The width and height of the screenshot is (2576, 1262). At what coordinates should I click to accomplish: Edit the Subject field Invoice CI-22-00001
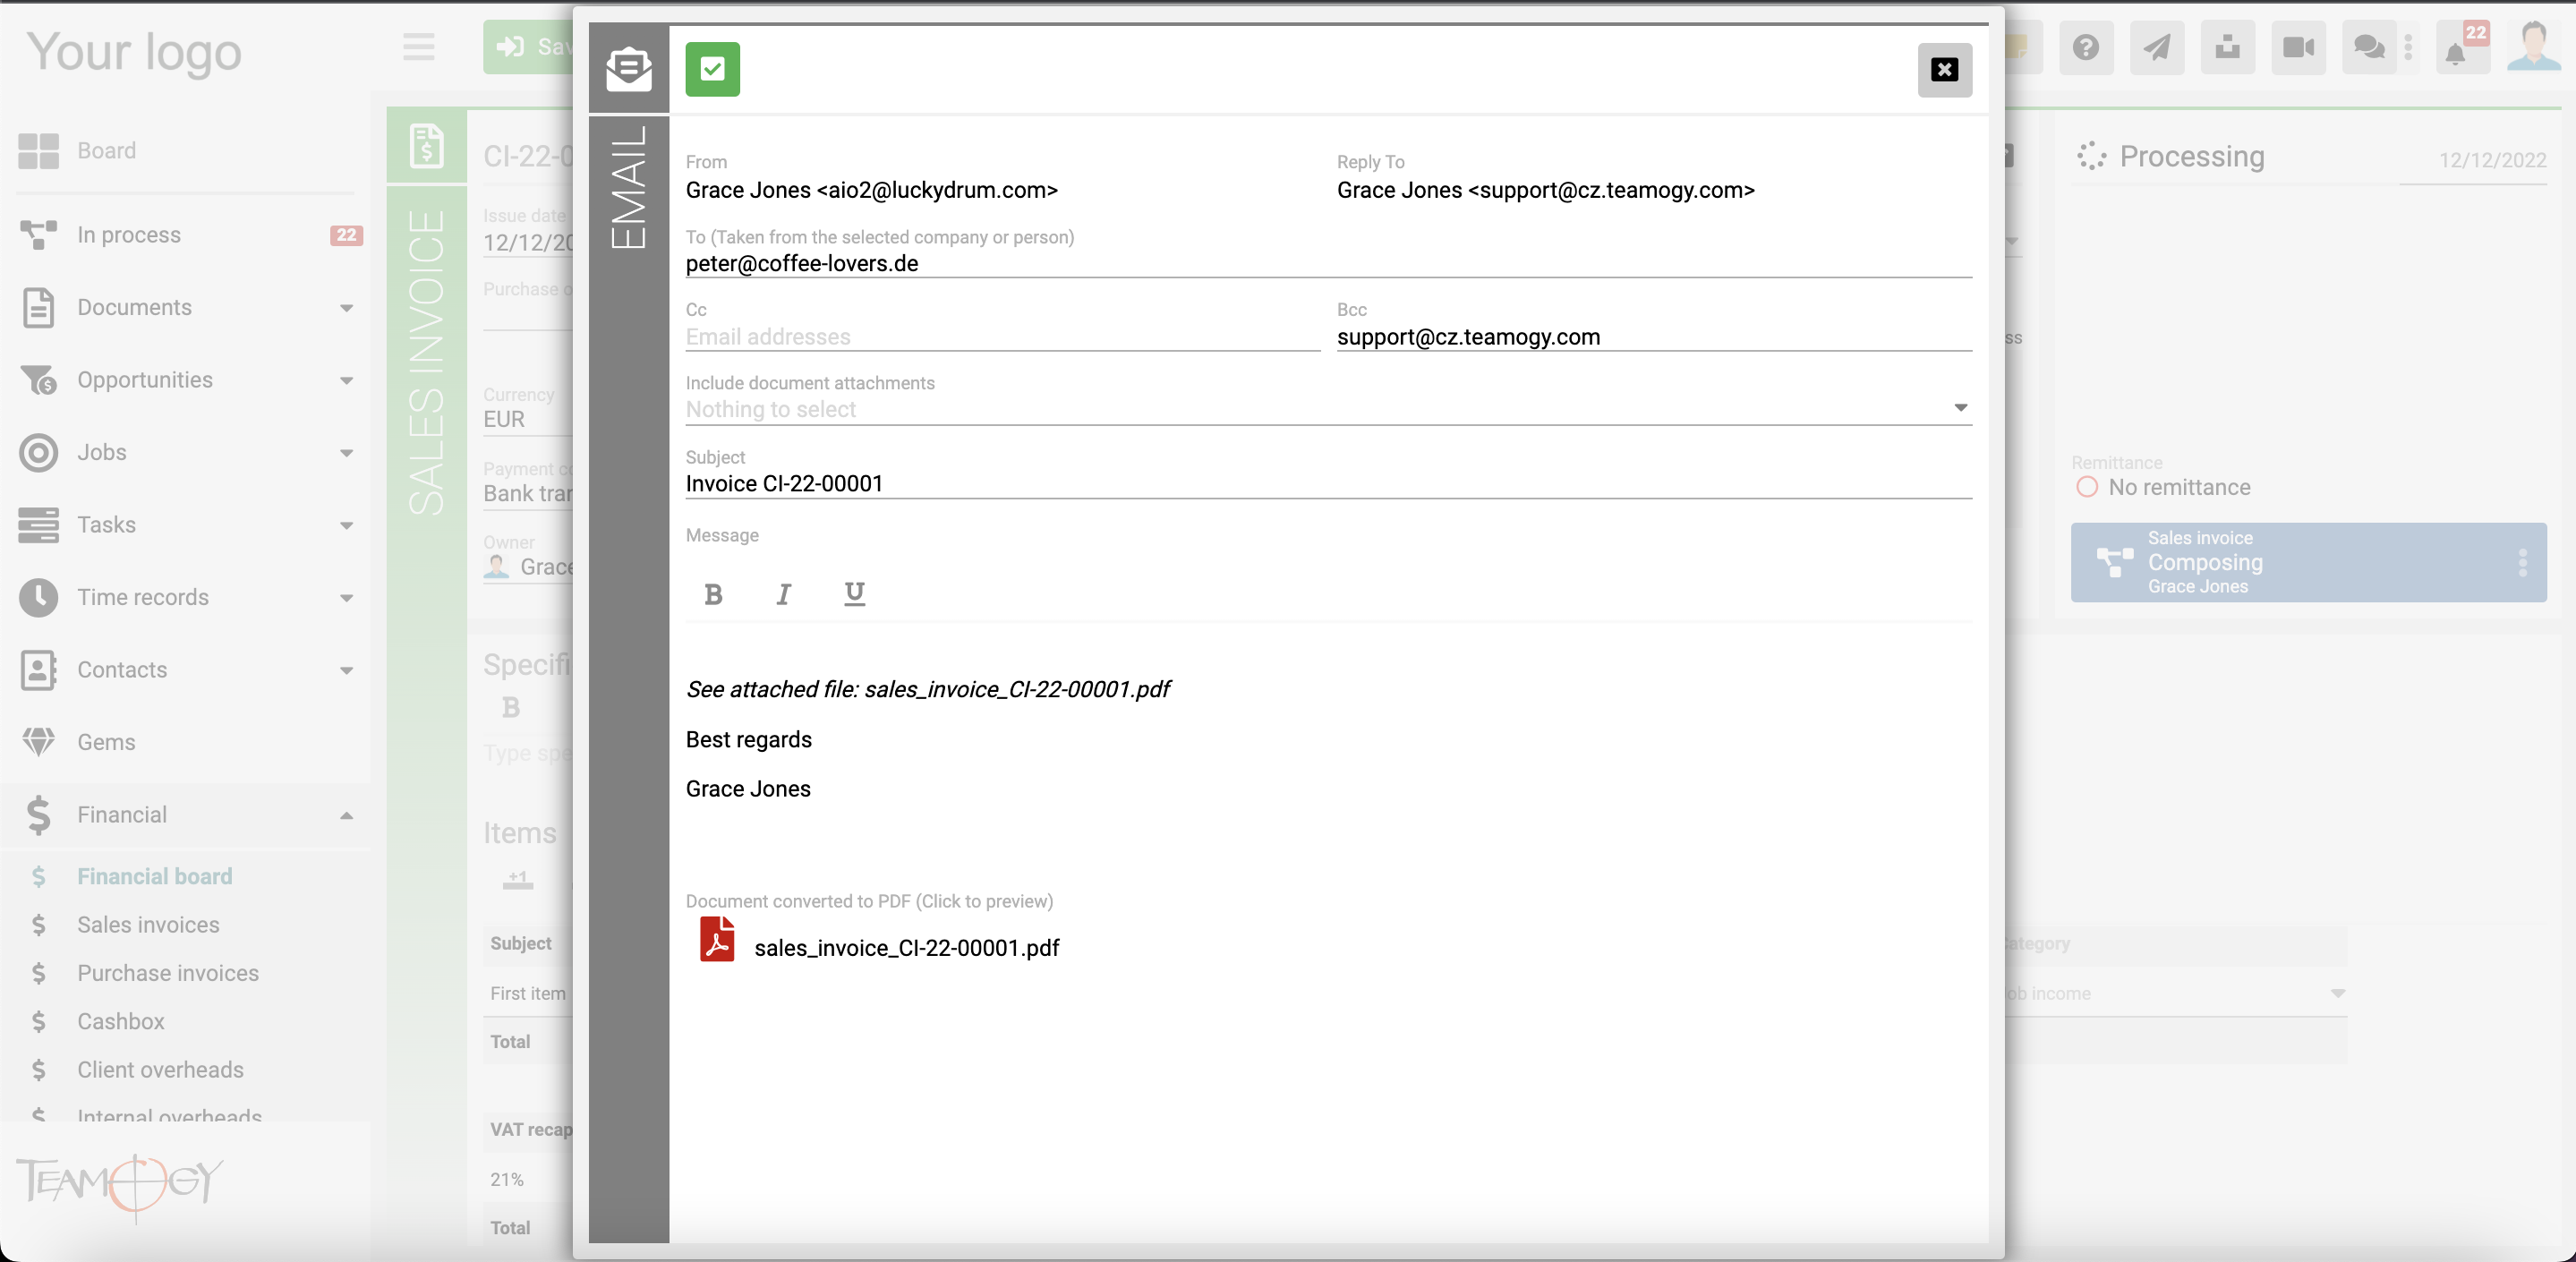click(1328, 484)
